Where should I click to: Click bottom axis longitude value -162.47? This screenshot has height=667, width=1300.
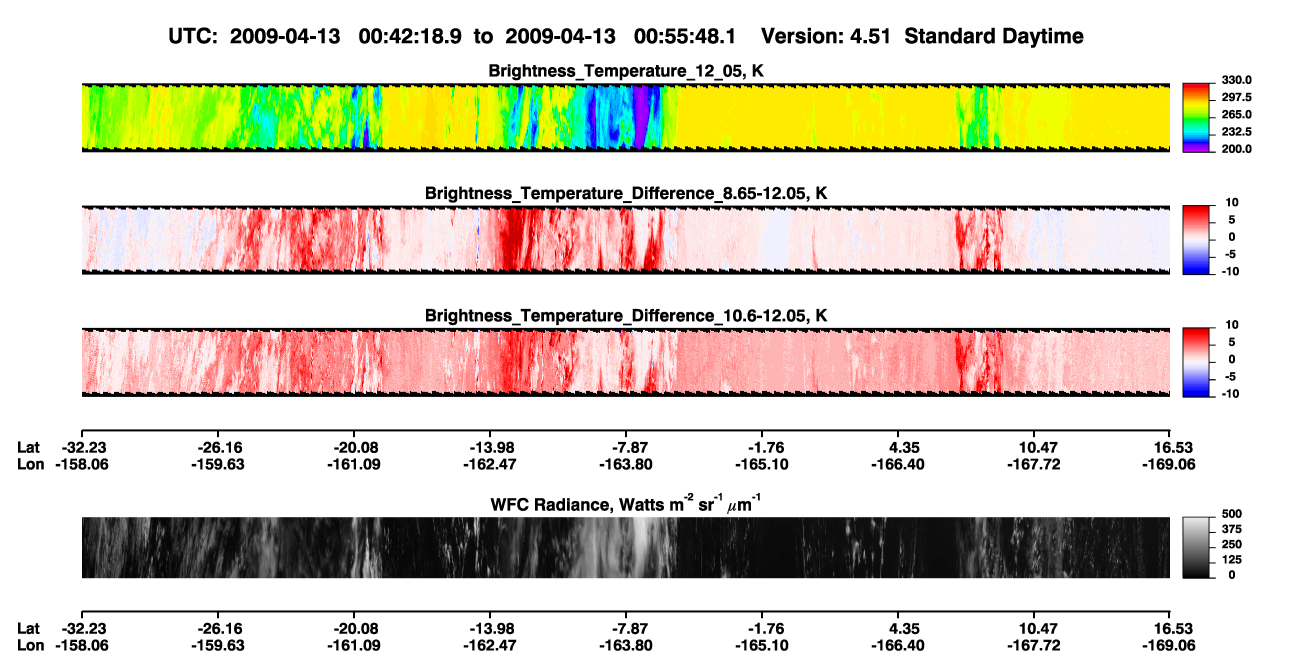coord(491,645)
